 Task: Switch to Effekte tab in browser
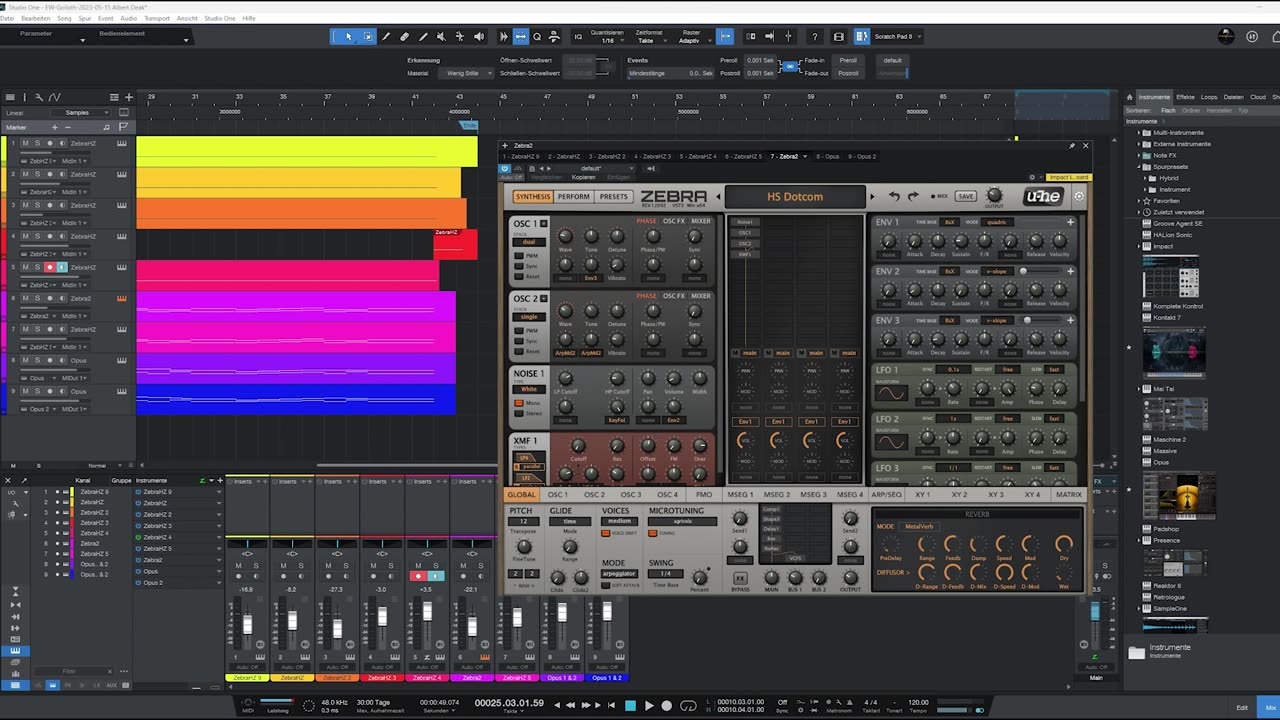(1185, 97)
